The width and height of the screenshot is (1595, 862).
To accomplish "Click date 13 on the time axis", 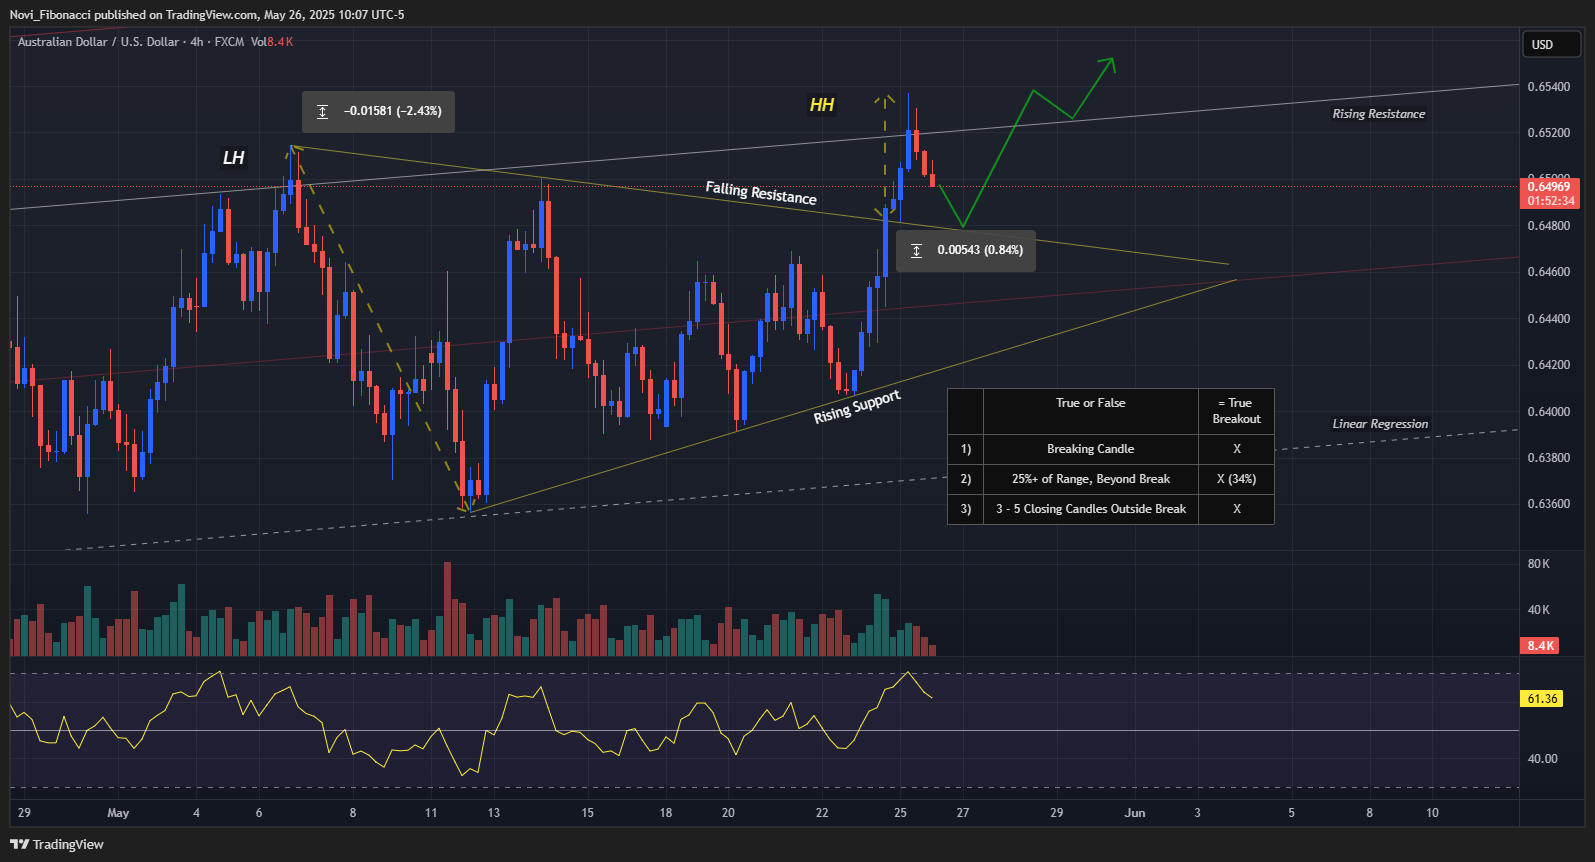I will click(x=494, y=813).
